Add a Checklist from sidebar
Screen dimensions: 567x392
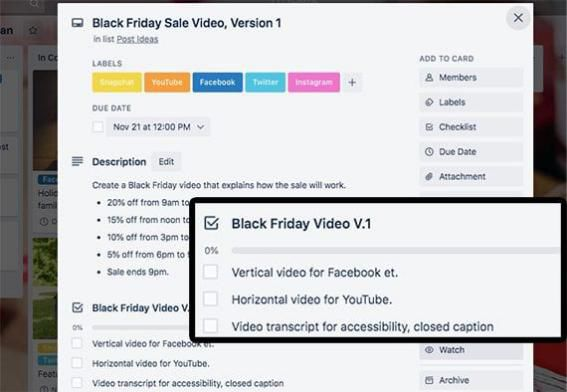pyautogui.click(x=471, y=127)
